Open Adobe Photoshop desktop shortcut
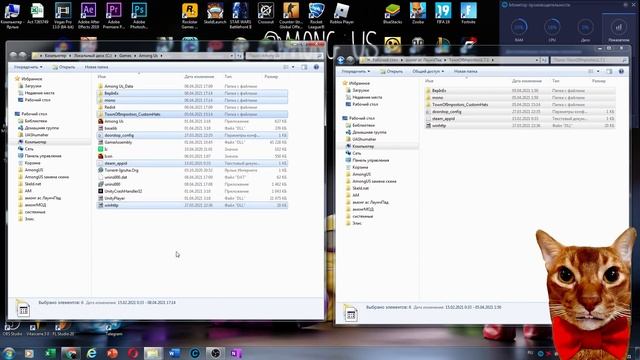The height and width of the screenshot is (360, 640). tap(139, 16)
